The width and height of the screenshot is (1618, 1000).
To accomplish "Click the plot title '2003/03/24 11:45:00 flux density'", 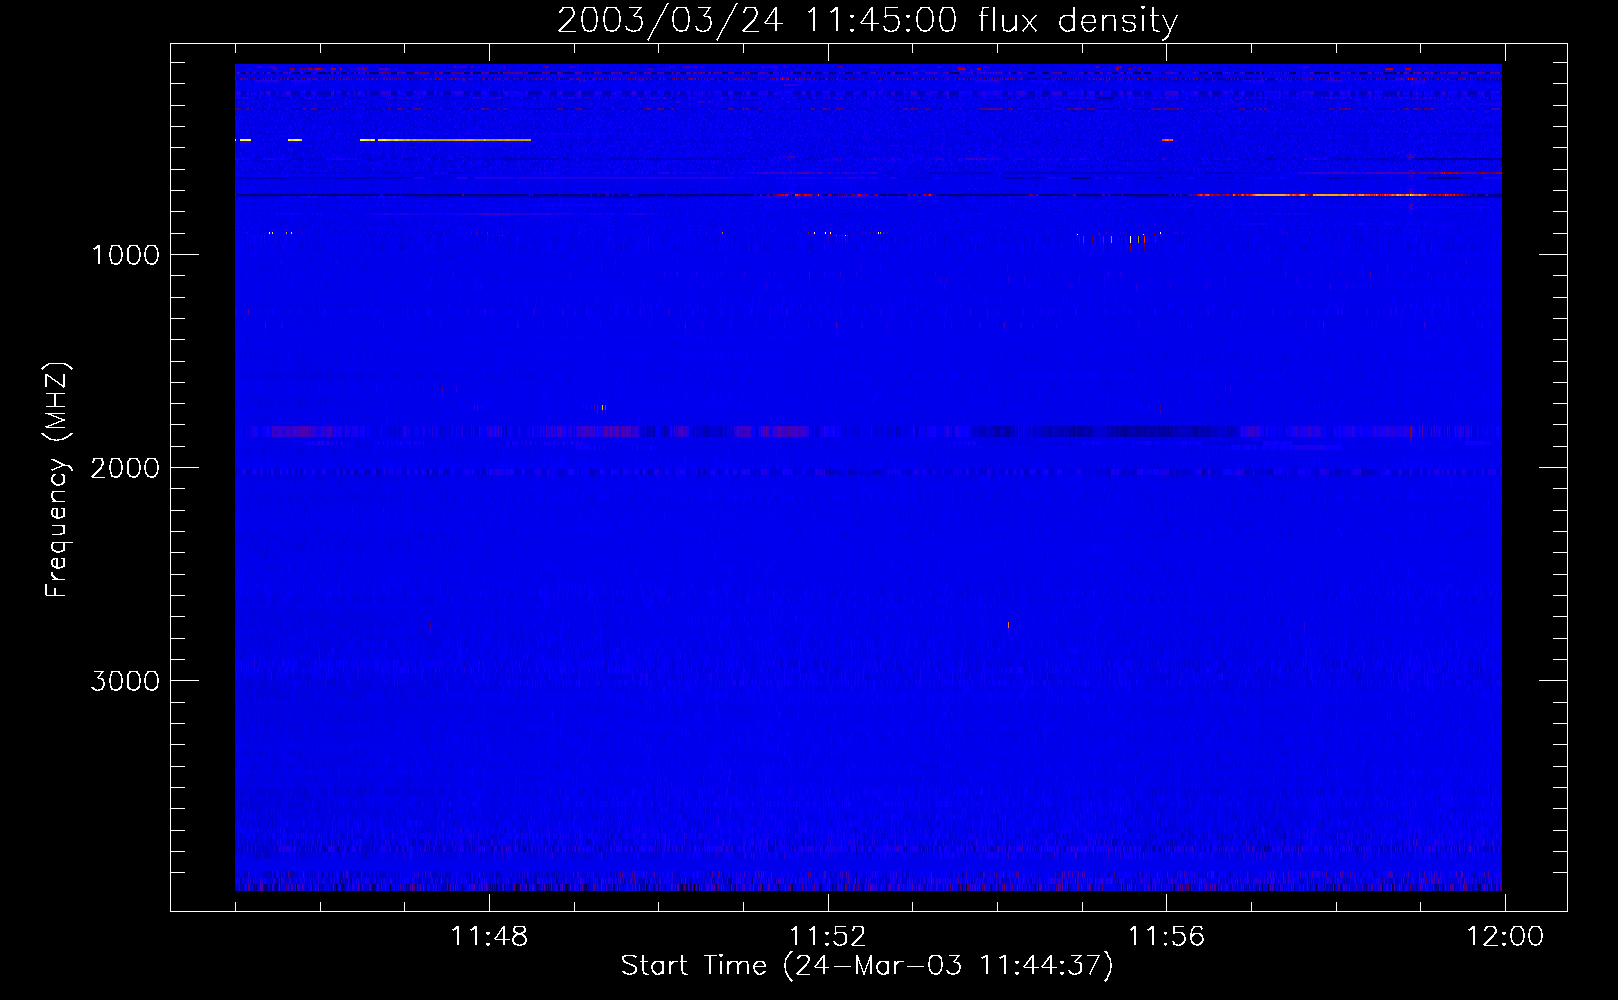I will click(867, 20).
